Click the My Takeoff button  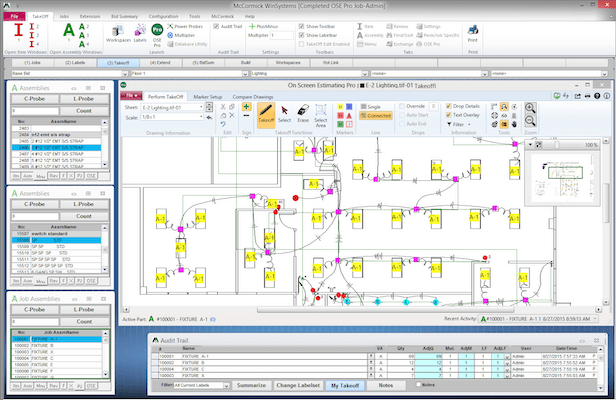pos(345,385)
